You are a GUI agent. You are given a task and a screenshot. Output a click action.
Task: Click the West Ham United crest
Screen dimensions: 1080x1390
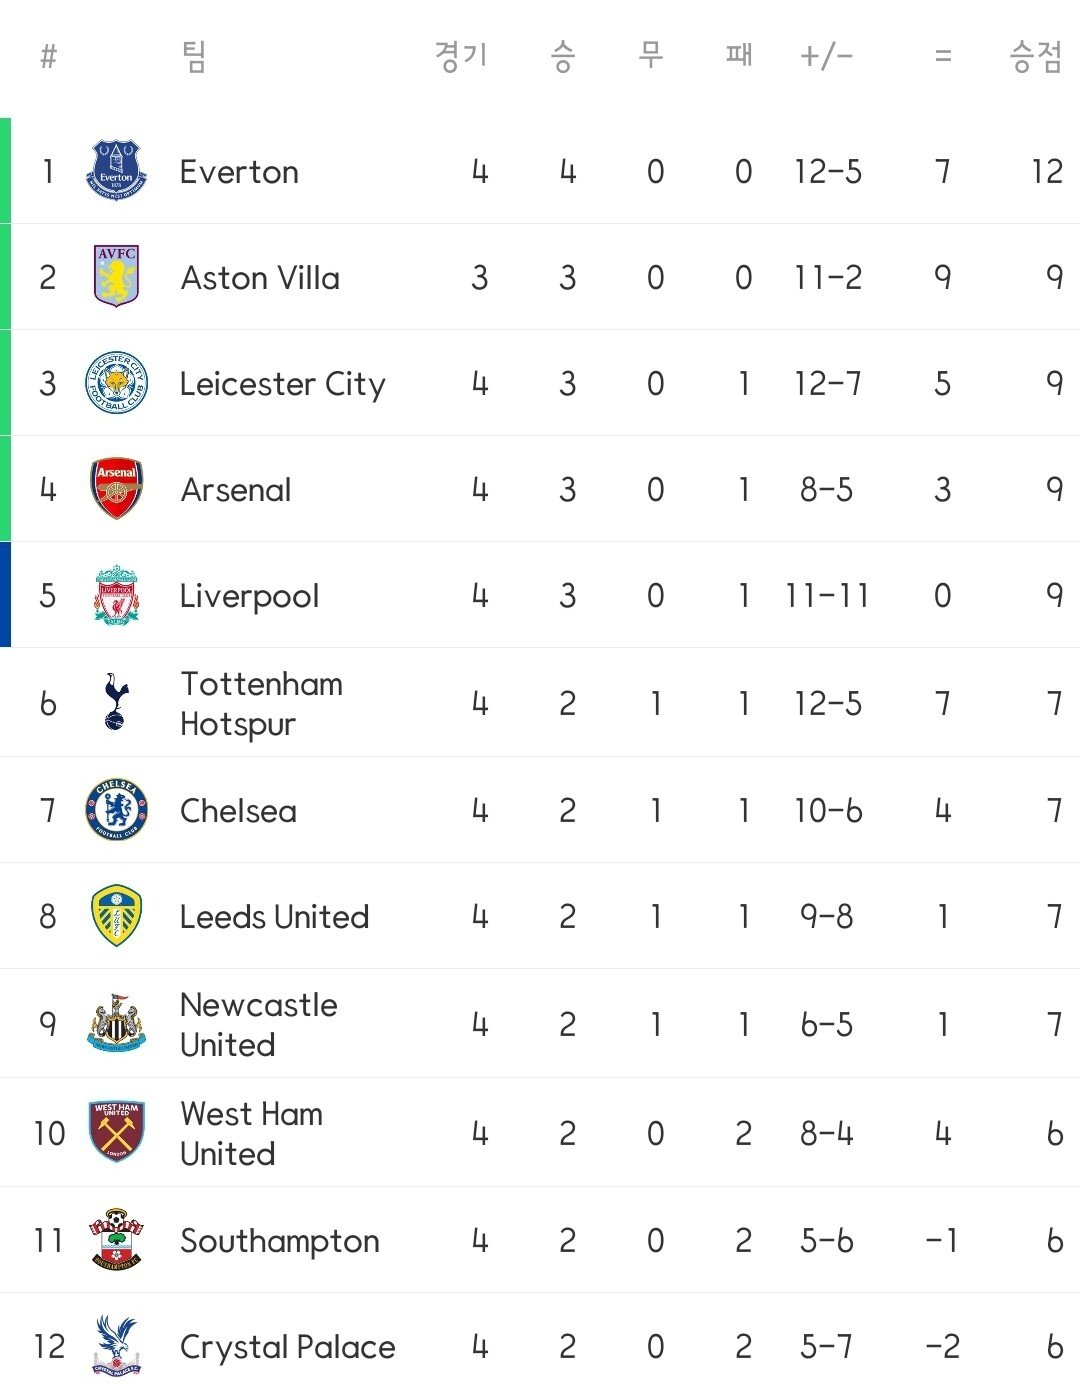coord(117,1132)
